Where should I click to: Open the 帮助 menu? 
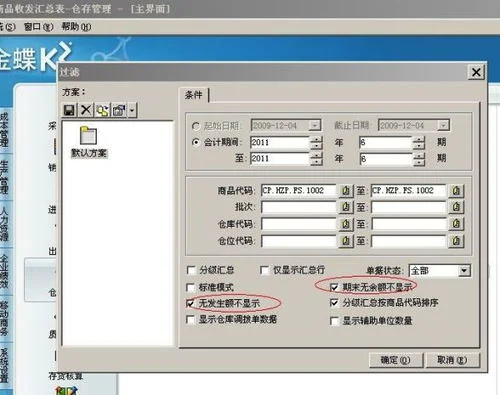point(76,27)
